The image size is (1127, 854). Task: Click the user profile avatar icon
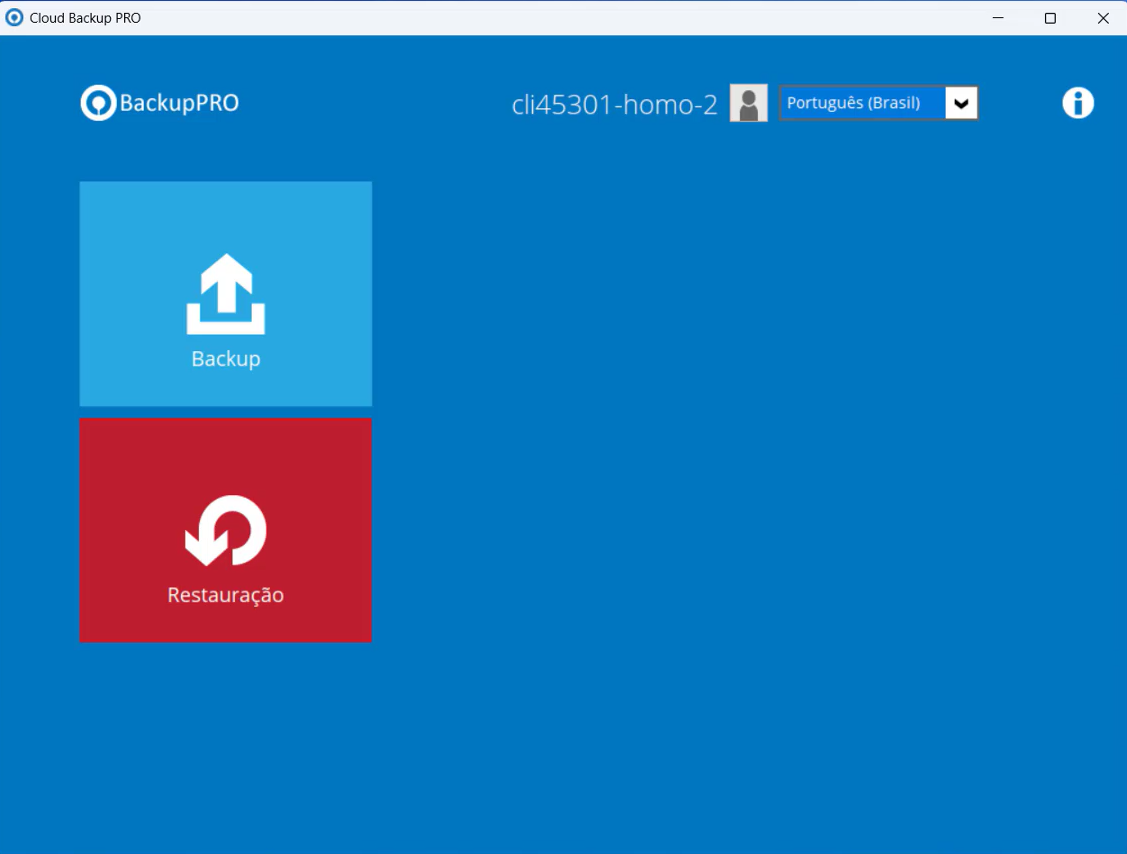pos(748,103)
